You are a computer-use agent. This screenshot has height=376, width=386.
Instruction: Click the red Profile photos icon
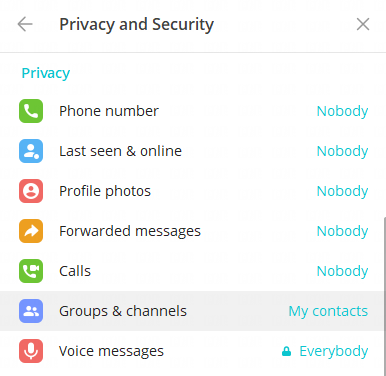(31, 191)
